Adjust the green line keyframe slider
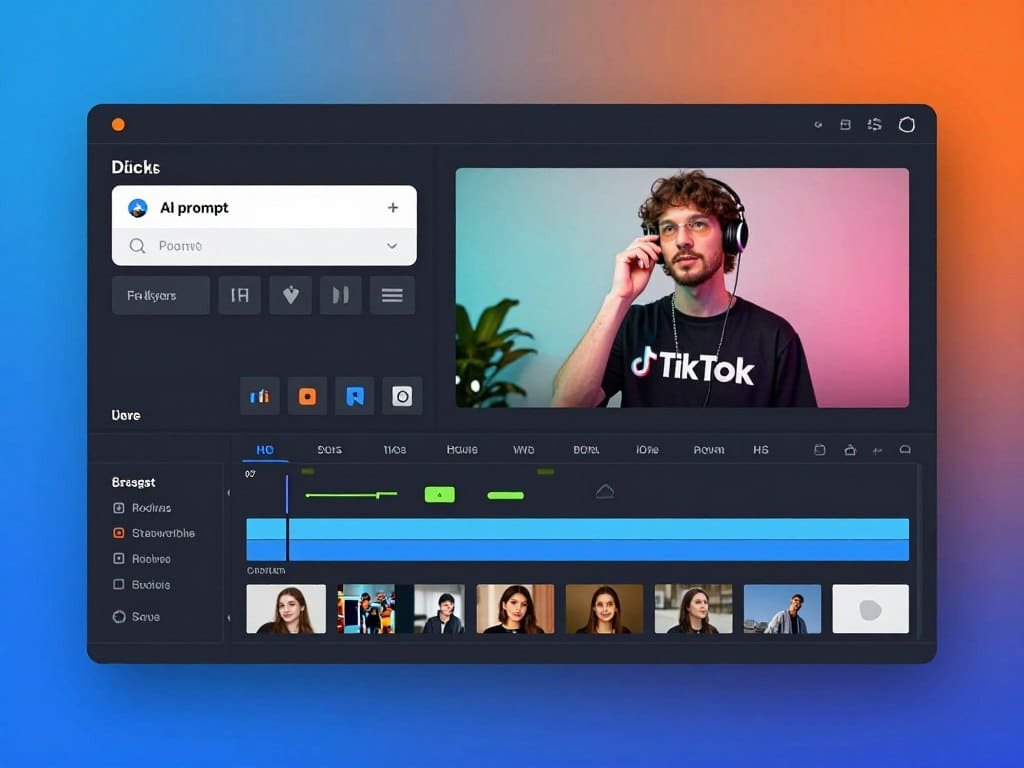The image size is (1024, 768). (x=351, y=495)
